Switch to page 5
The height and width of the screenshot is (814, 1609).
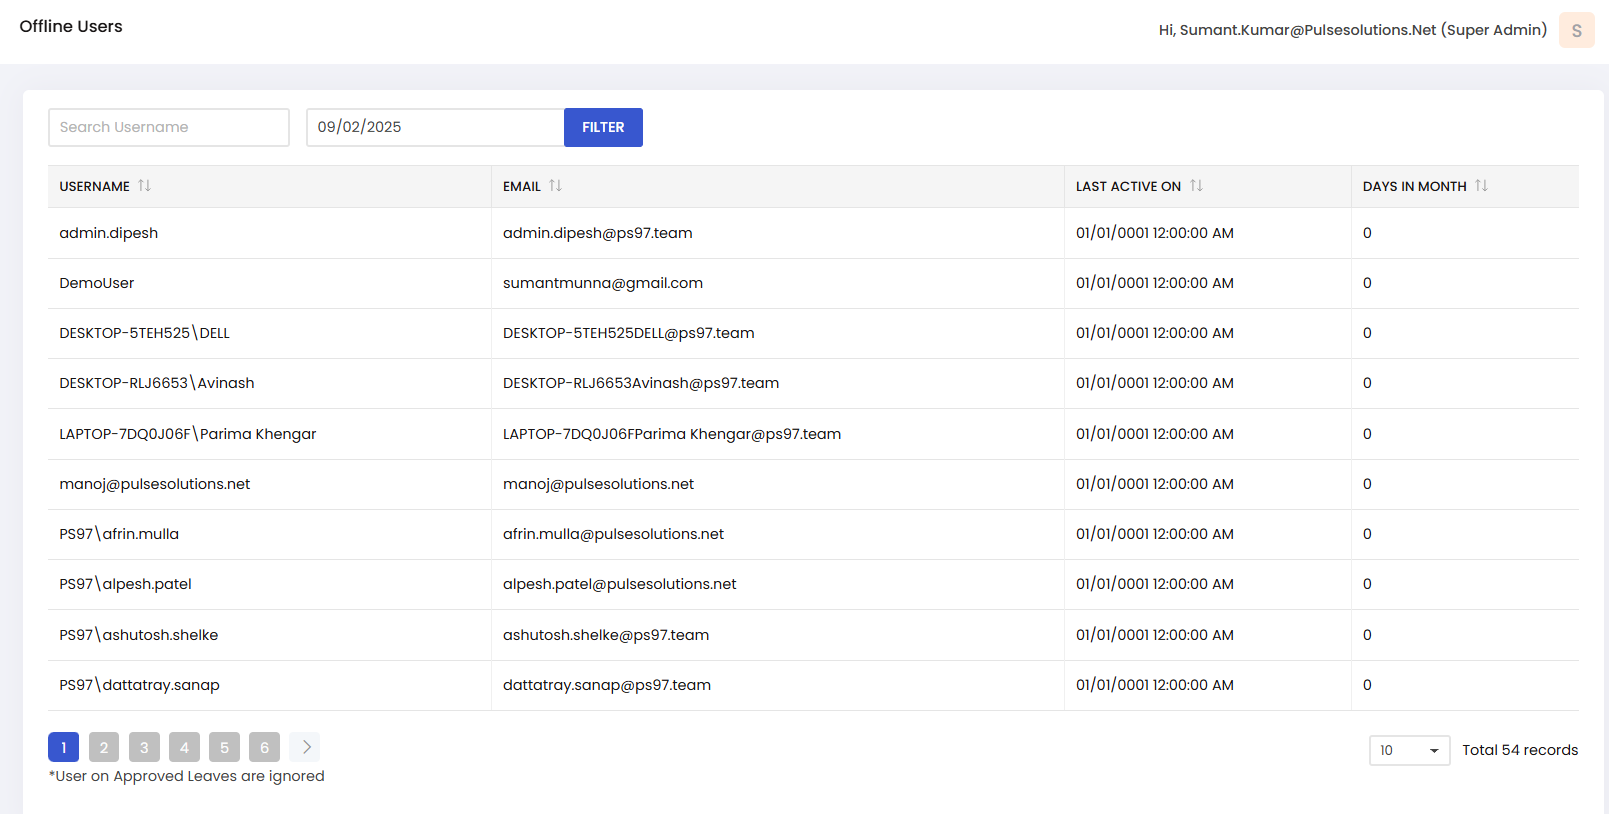tap(224, 747)
